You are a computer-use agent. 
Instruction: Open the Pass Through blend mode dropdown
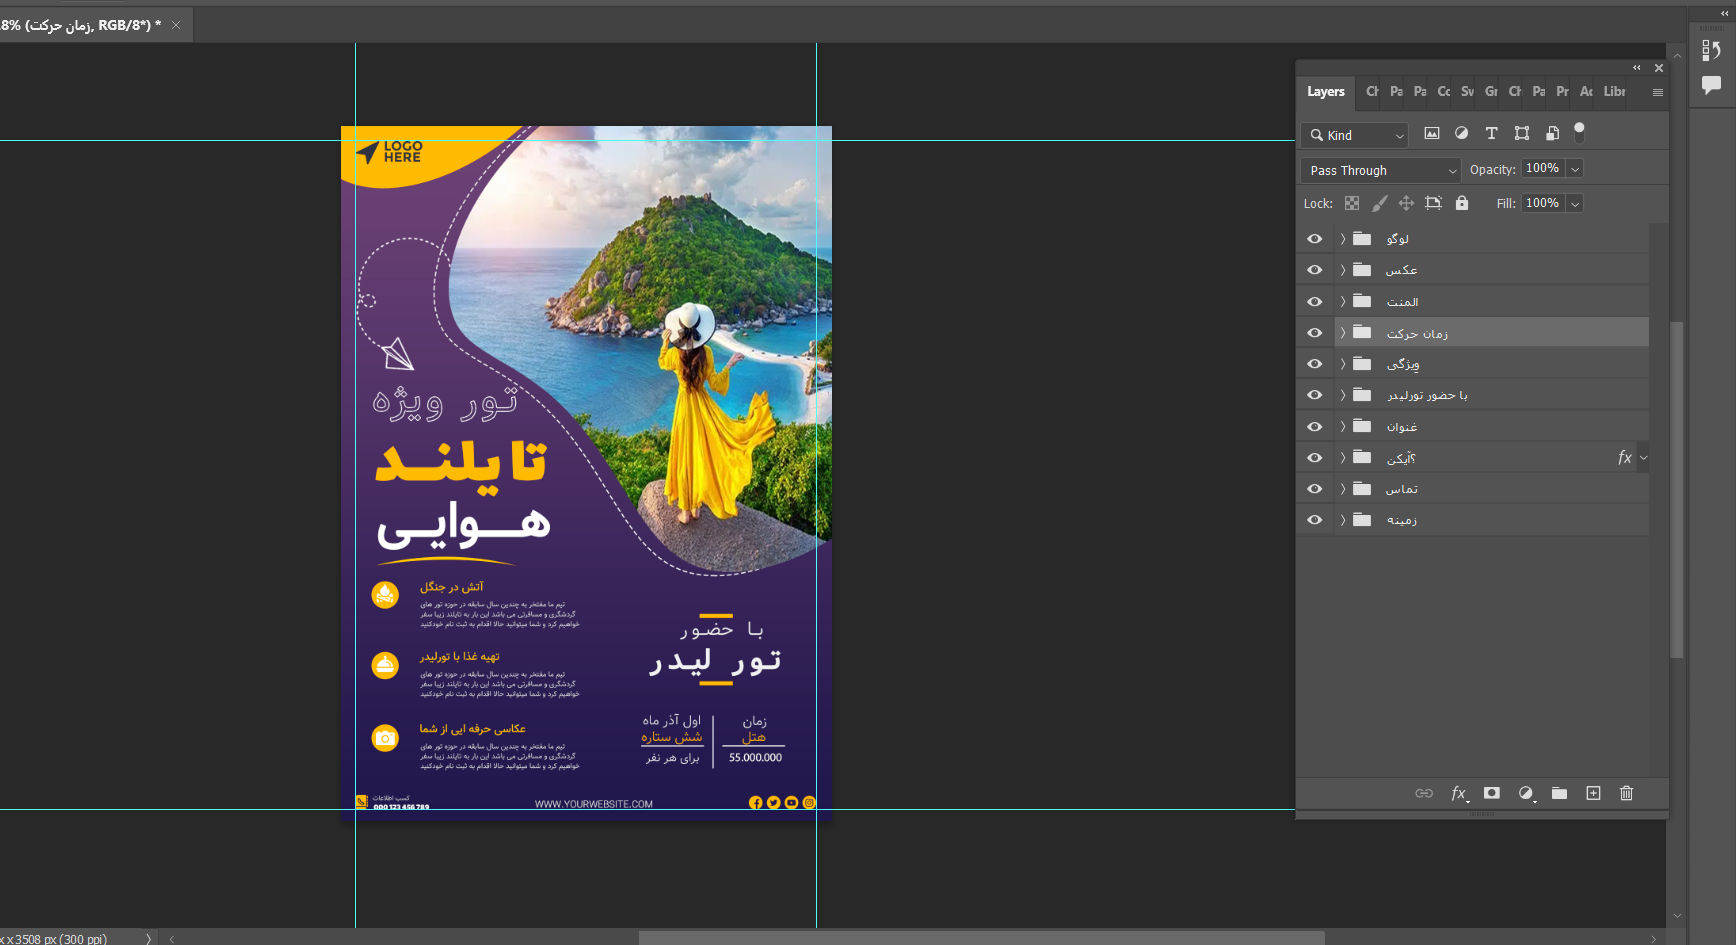1380,170
